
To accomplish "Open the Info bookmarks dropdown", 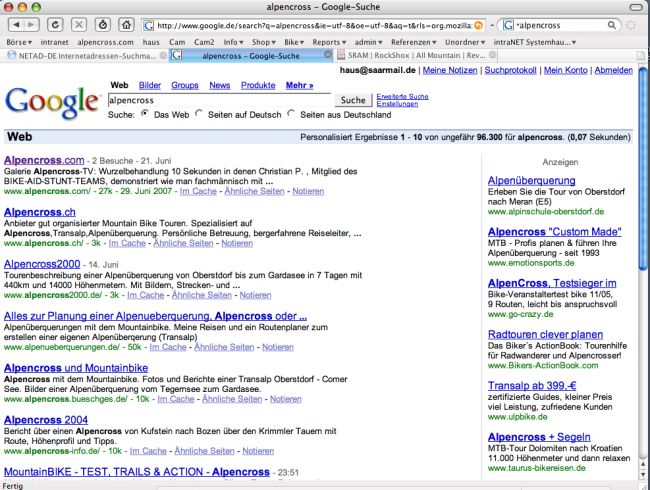I will click(233, 42).
